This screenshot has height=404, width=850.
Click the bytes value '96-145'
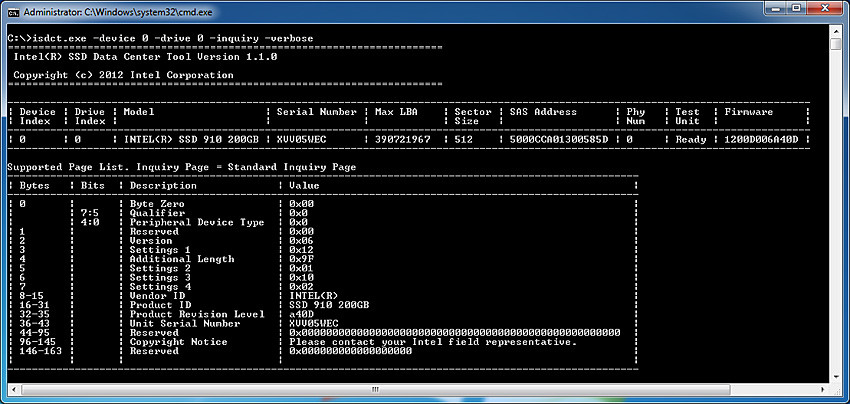[x=37, y=342]
